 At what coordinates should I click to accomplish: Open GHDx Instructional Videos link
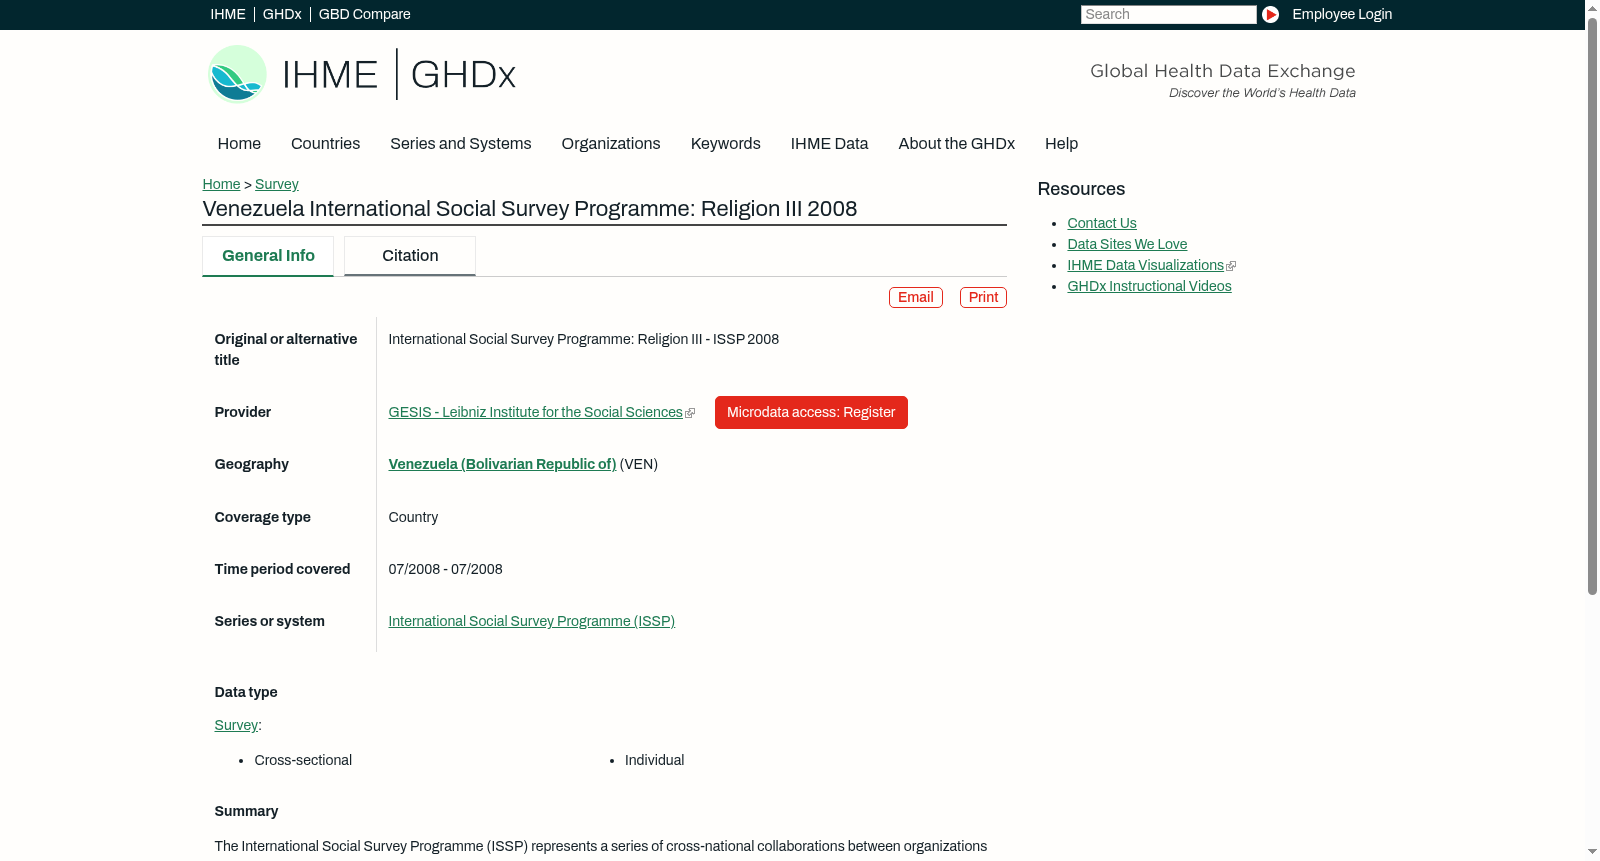pyautogui.click(x=1149, y=287)
